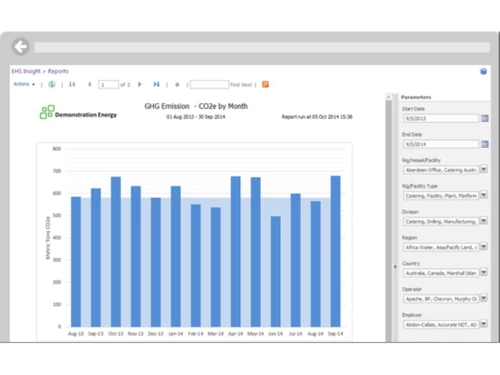
Task: Click the find text input field
Action: click(209, 85)
